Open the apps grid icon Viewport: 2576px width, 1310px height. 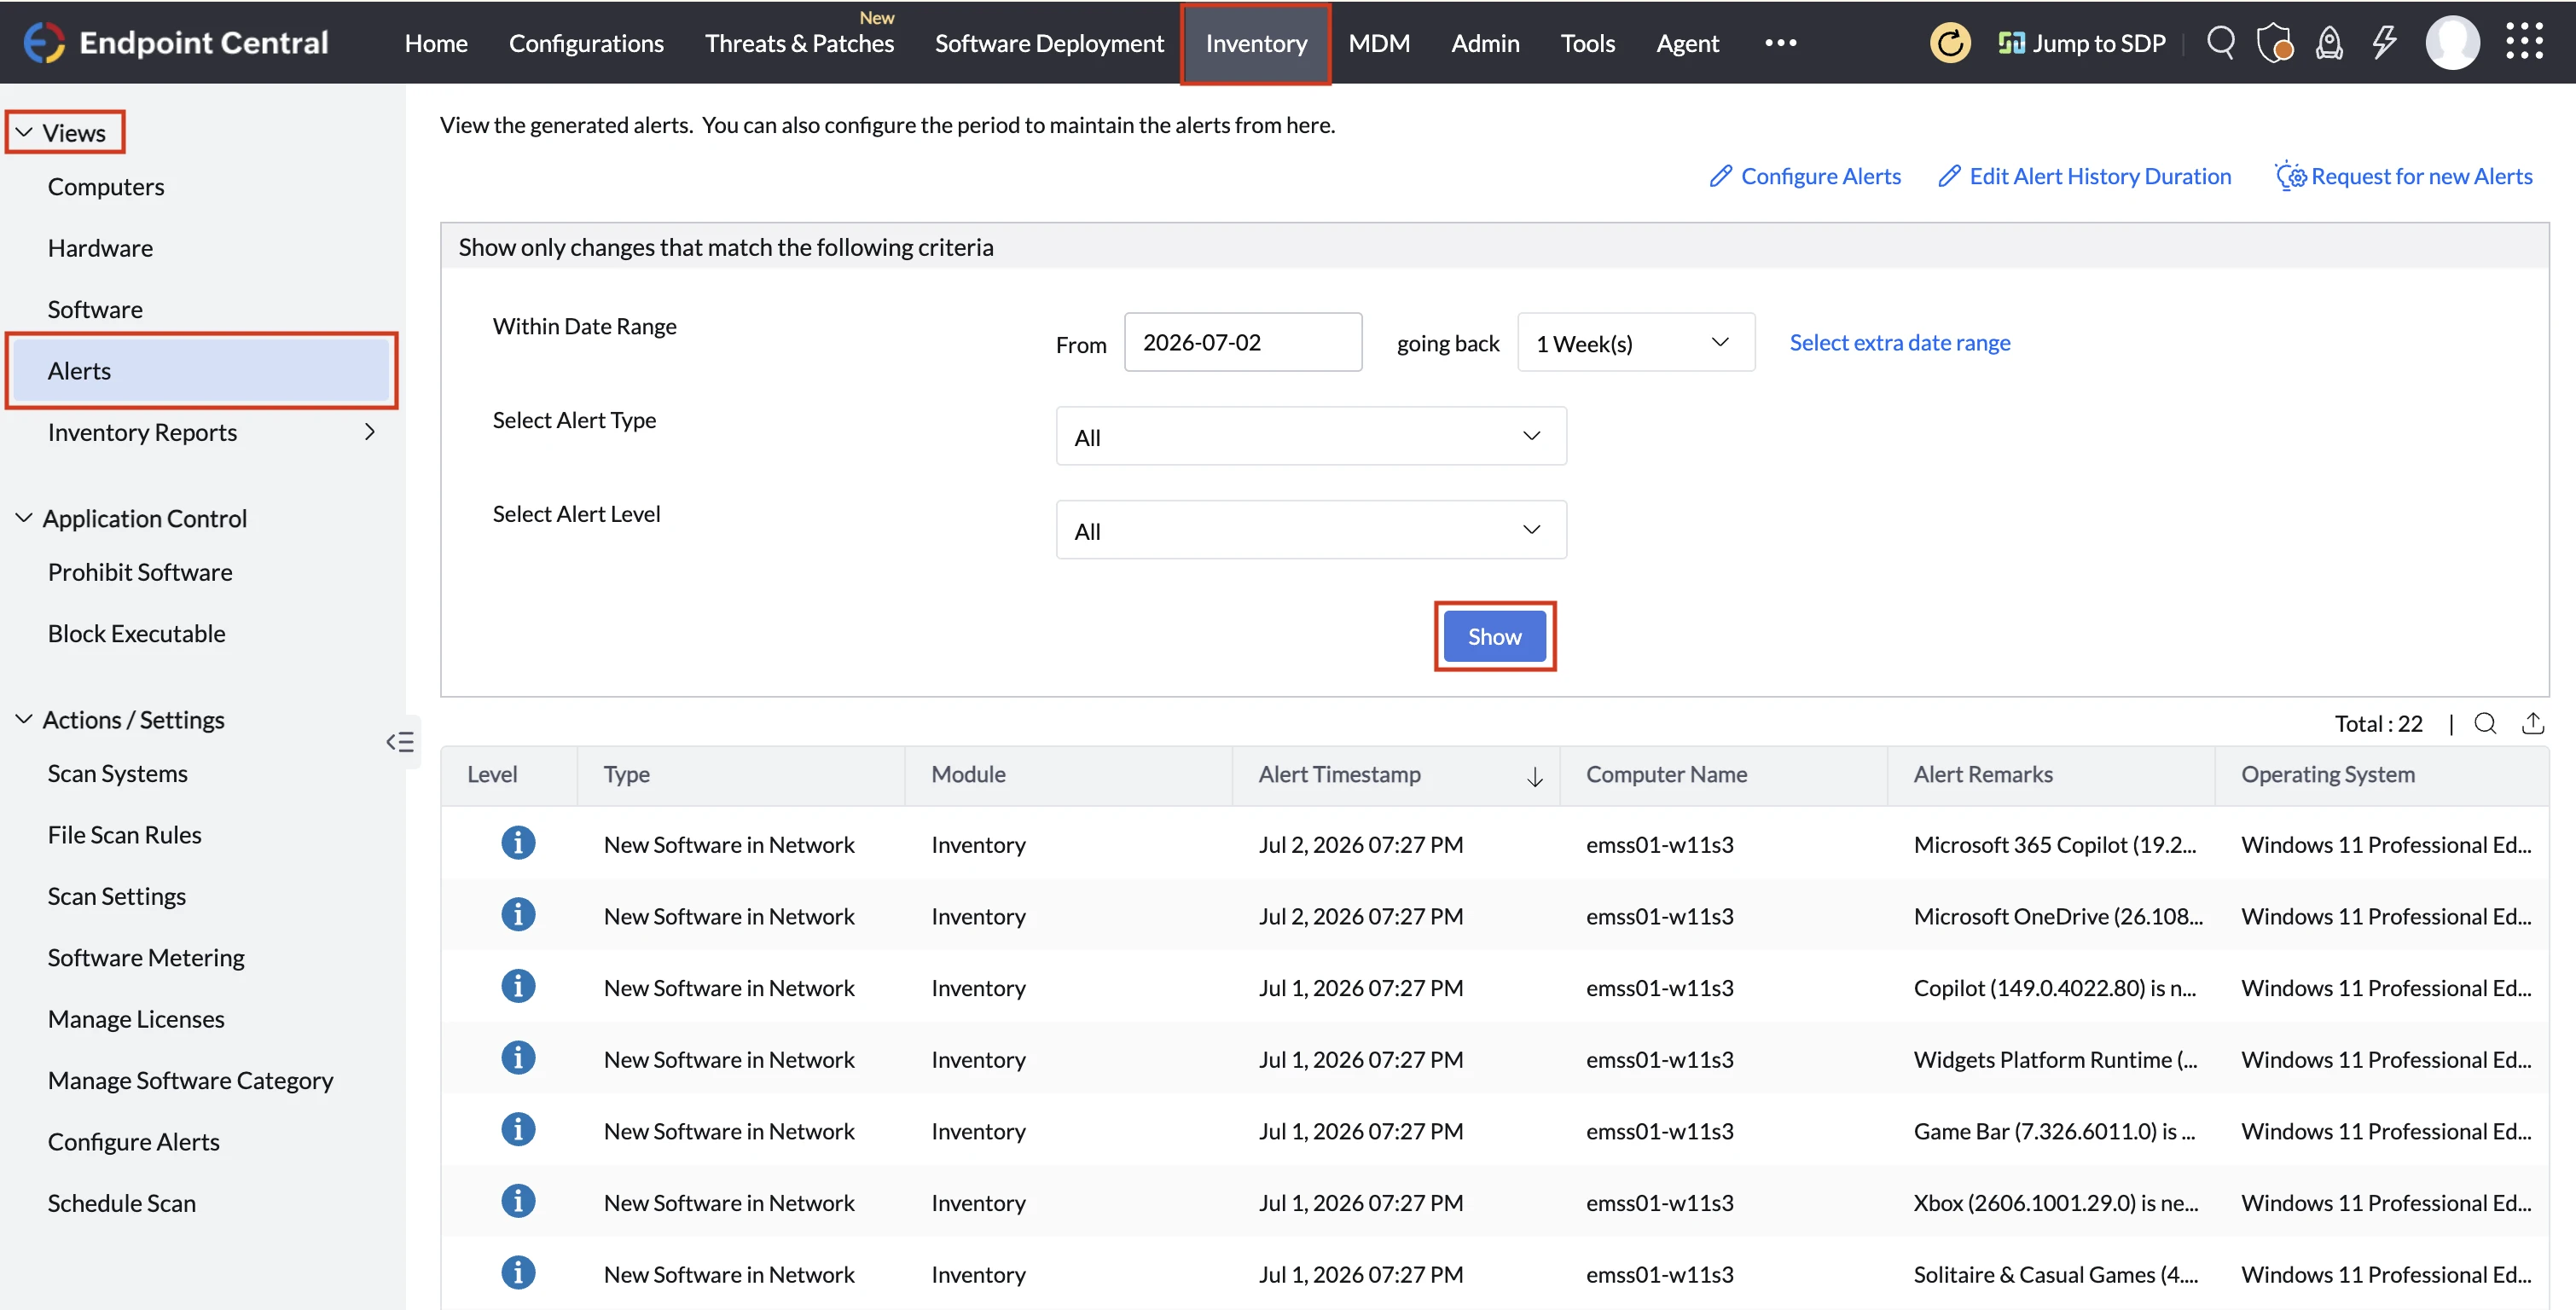2524,43
